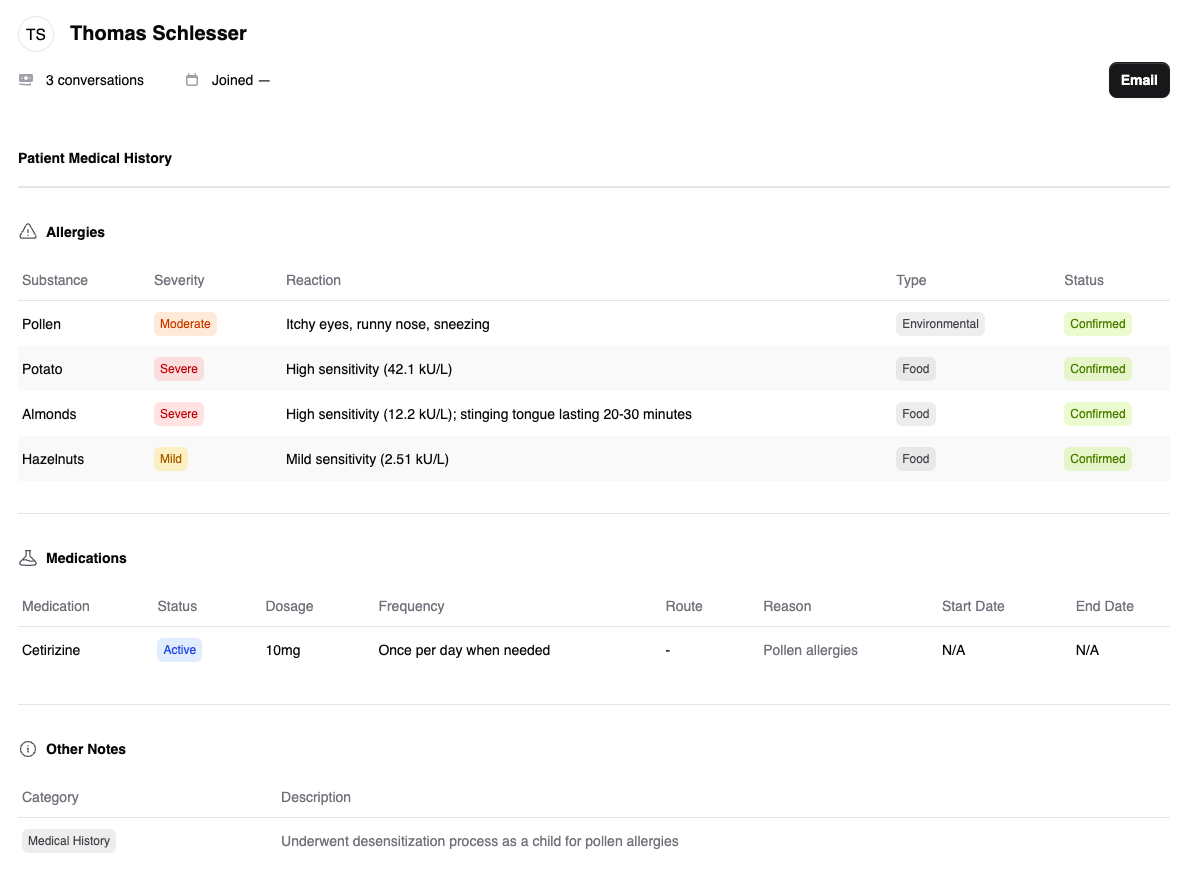
Task: Click the Start Date column header
Action: tap(973, 606)
